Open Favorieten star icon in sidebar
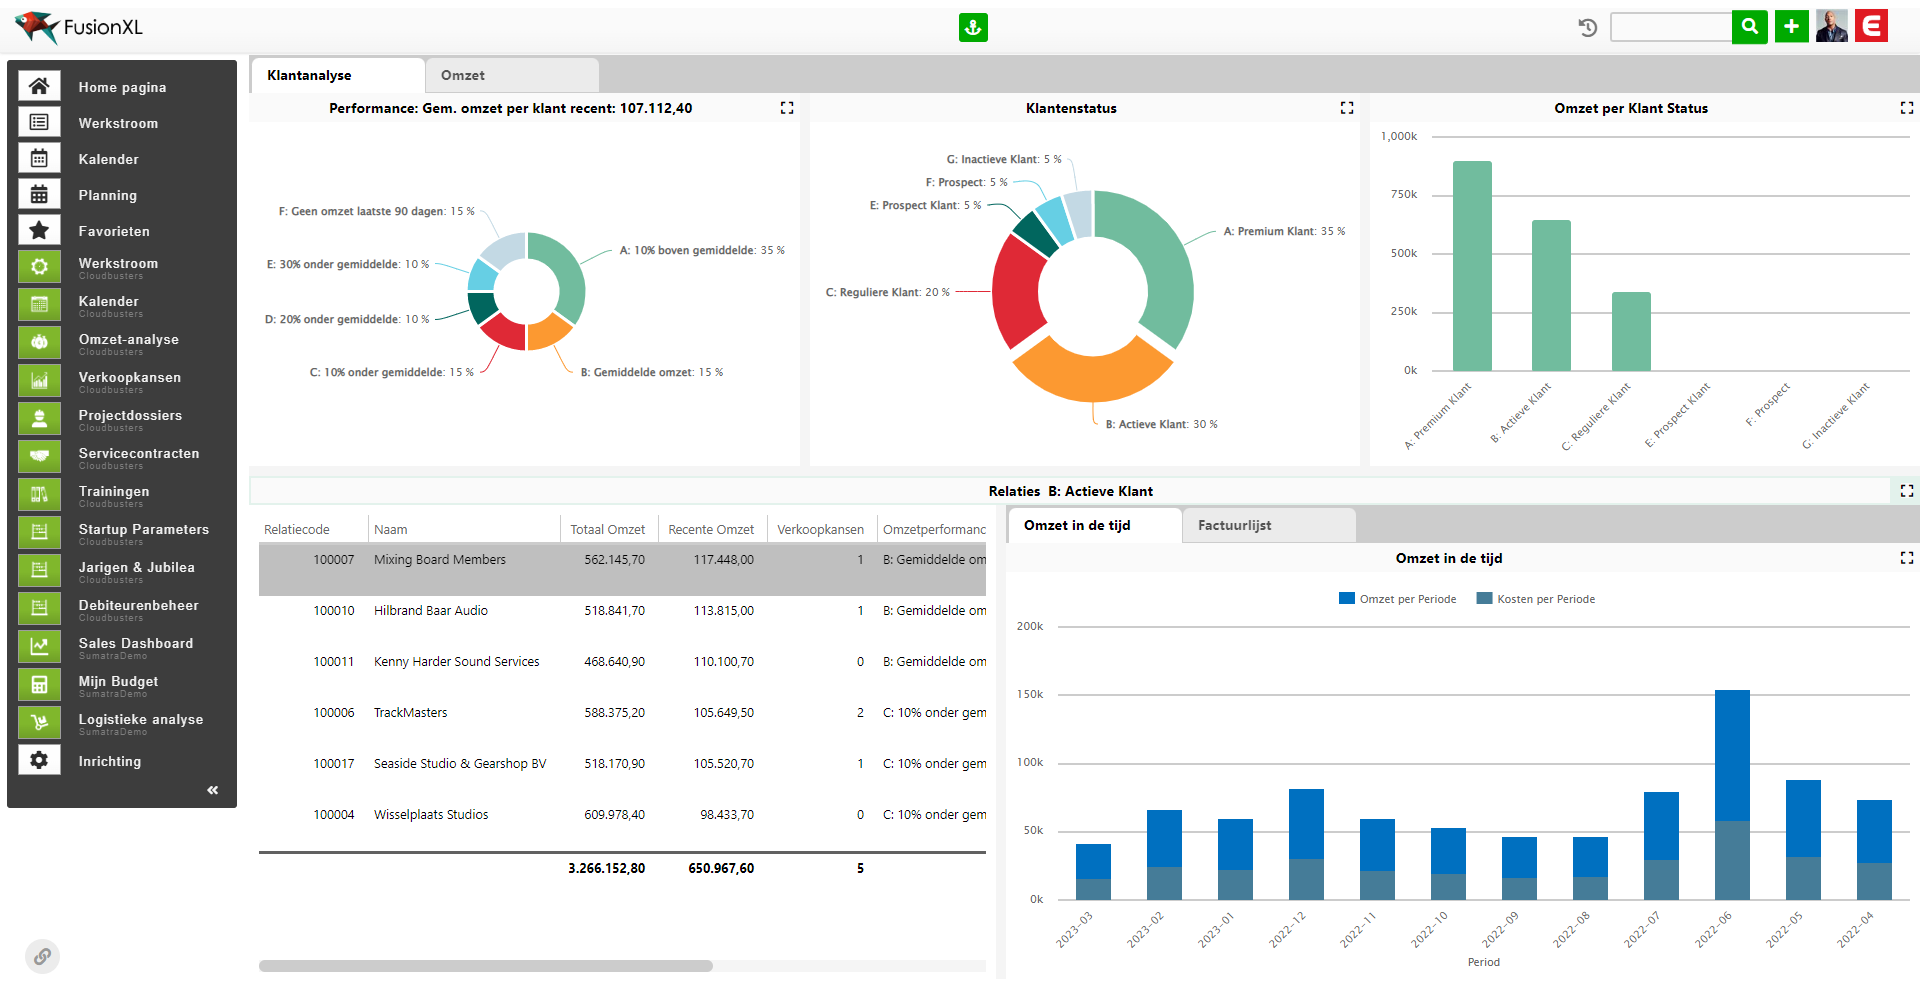Viewport: 1920px width, 984px height. (x=39, y=231)
